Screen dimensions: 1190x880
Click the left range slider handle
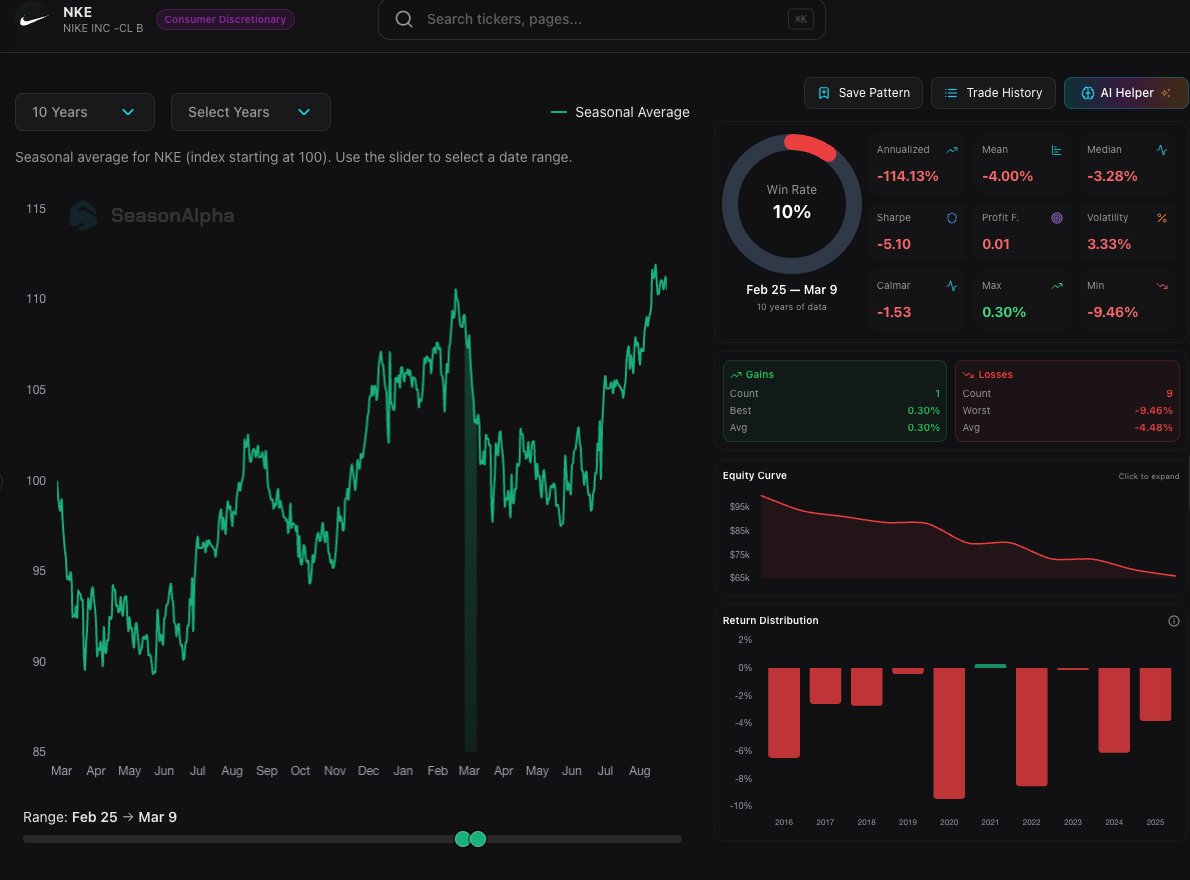click(462, 839)
